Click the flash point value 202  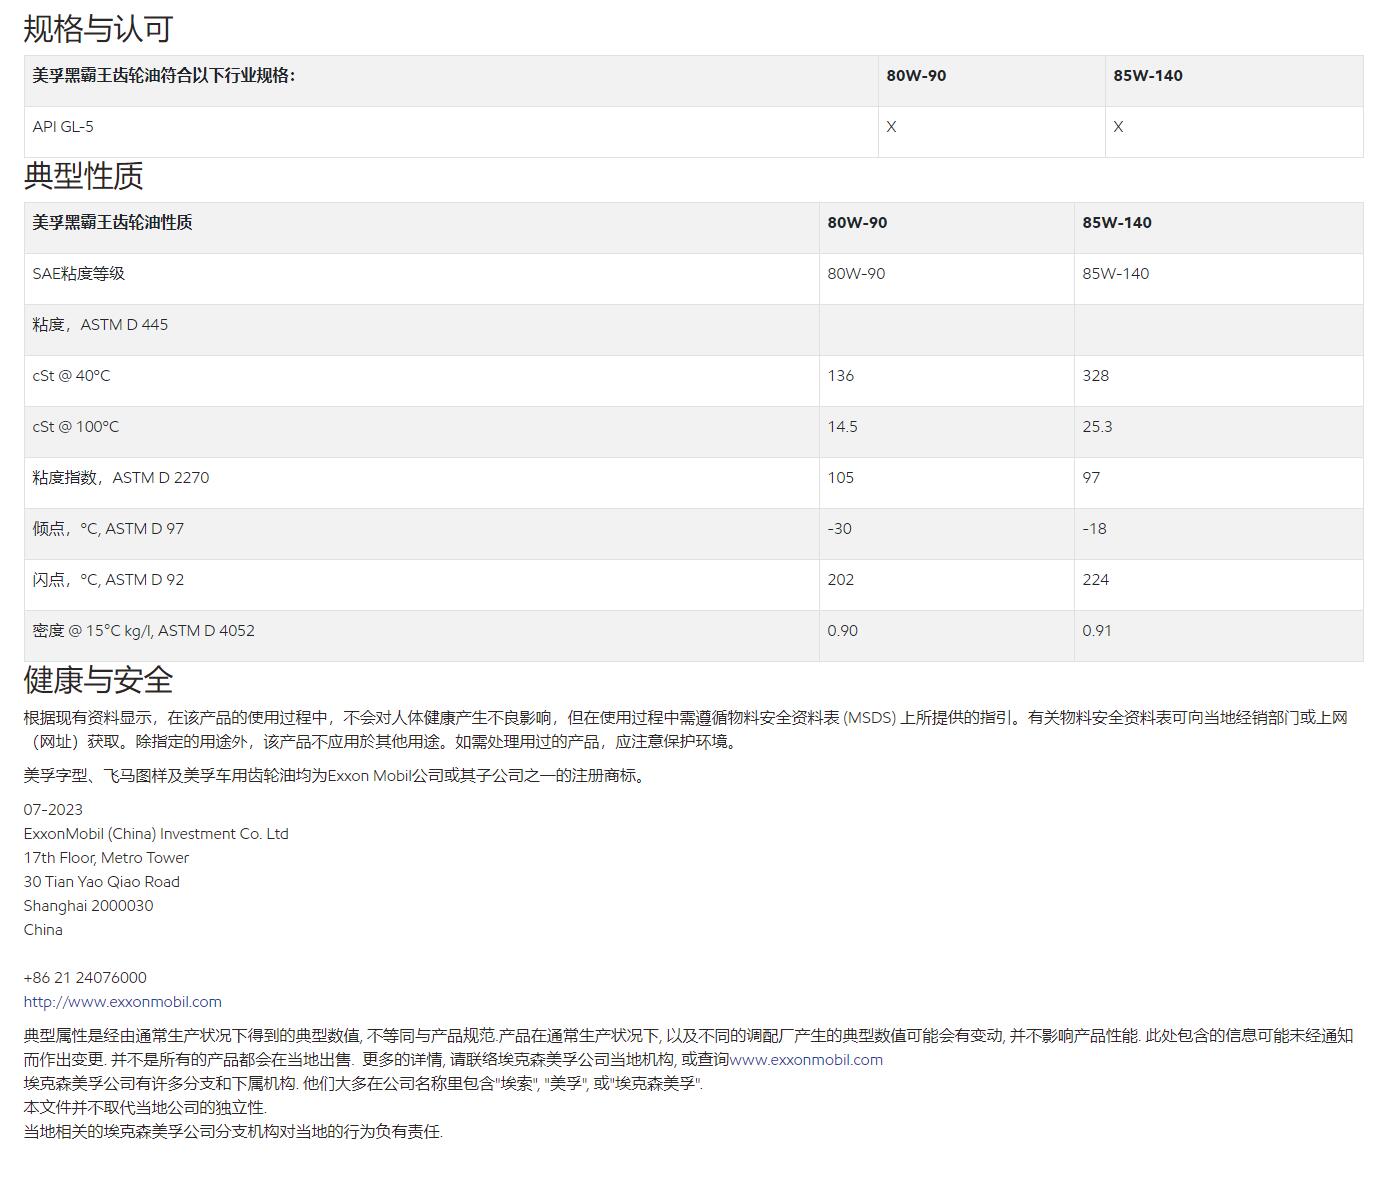841,580
